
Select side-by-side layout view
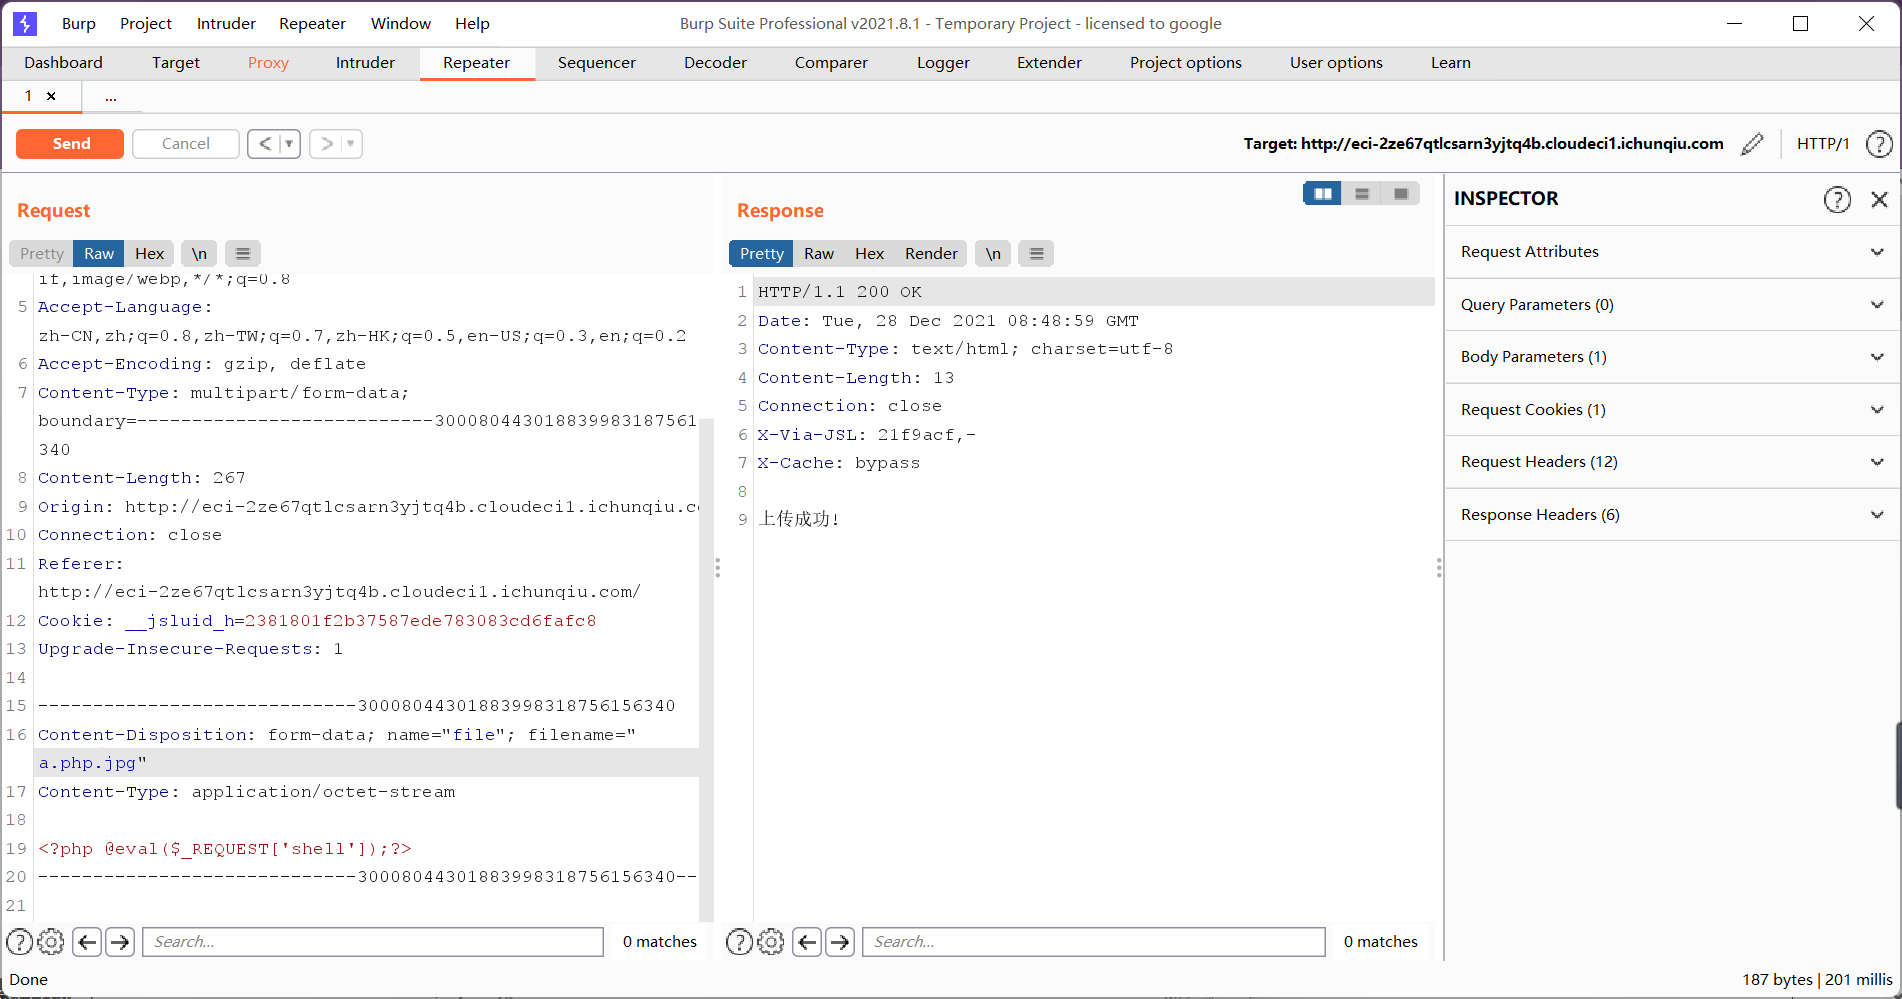click(x=1322, y=194)
